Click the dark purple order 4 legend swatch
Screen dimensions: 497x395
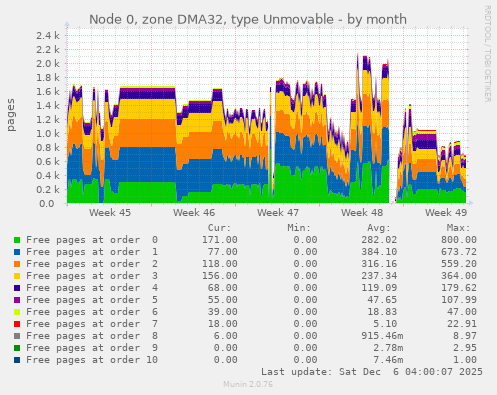pos(17,288)
